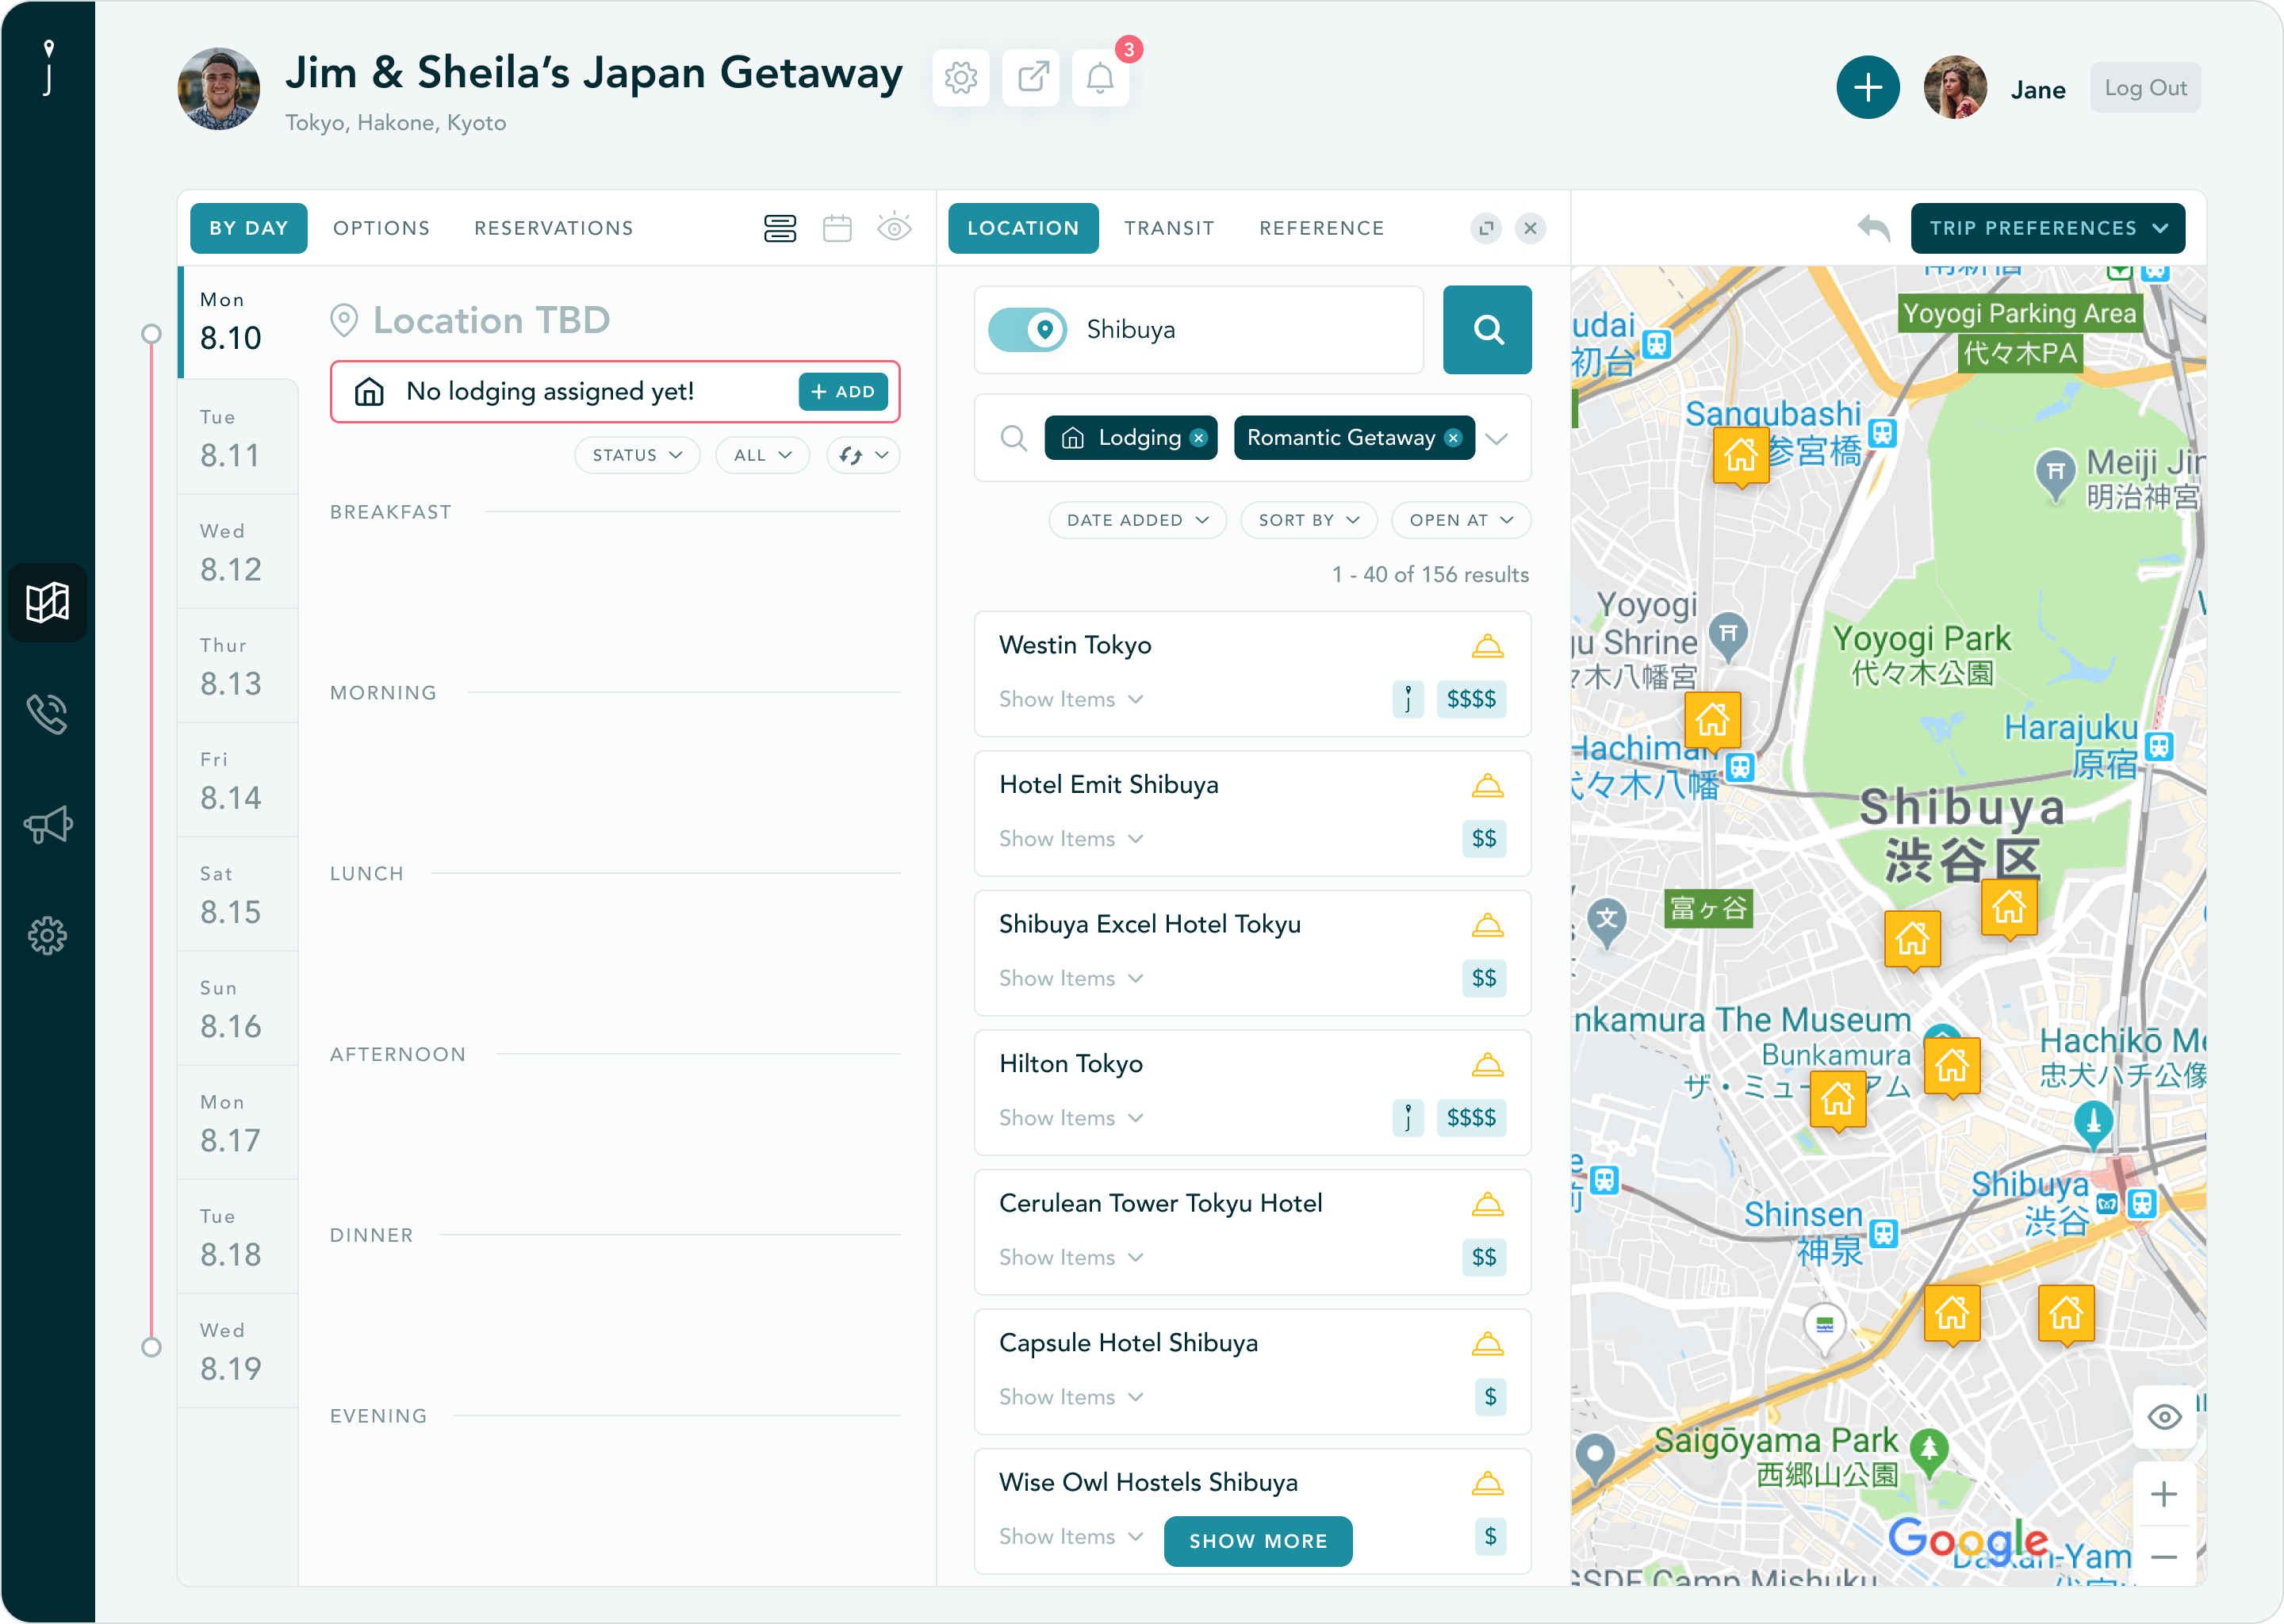Viewport: 2284px width, 1624px height.
Task: Click the Show More button
Action: [x=1257, y=1541]
